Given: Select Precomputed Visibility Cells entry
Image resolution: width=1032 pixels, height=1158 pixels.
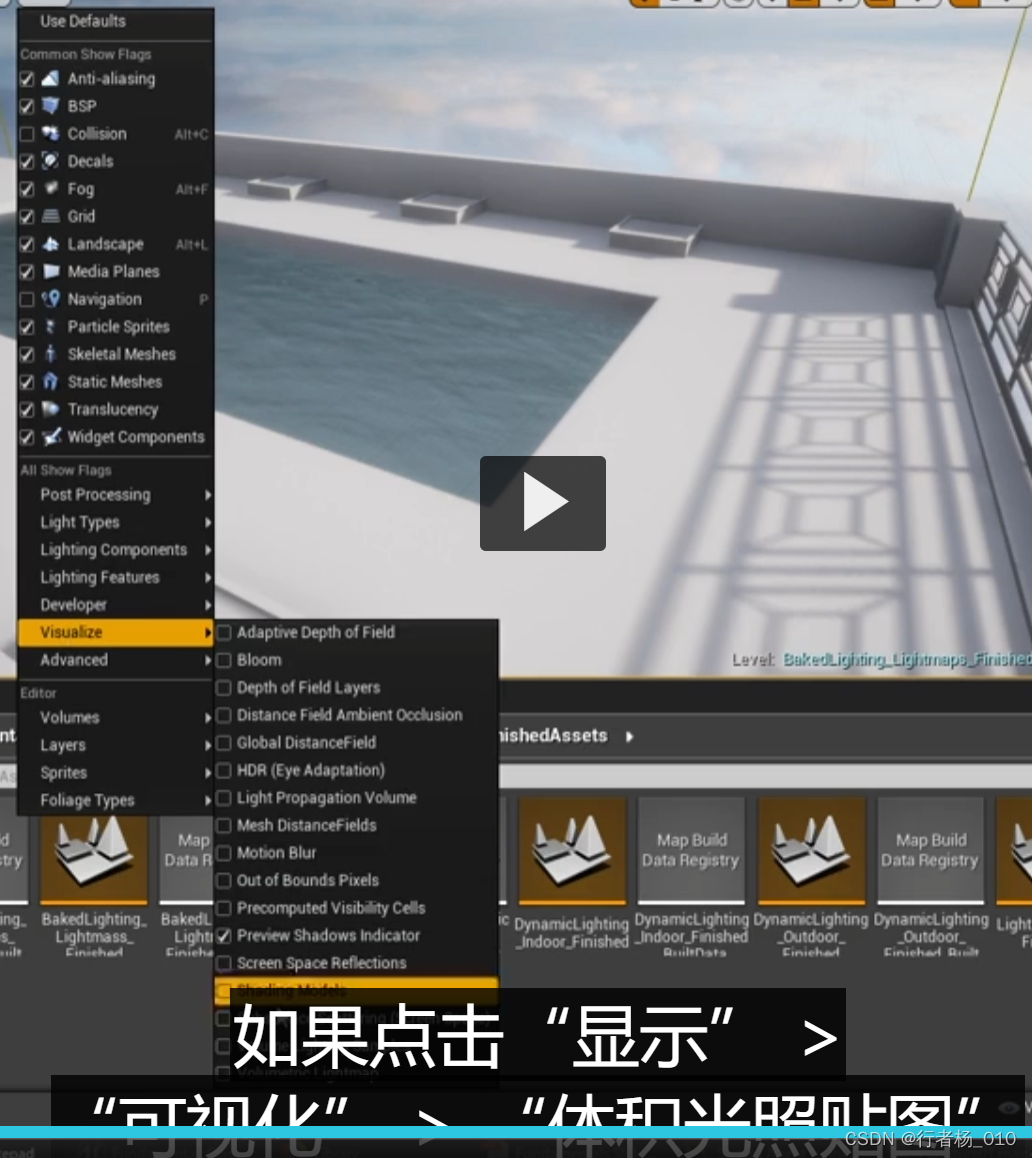Looking at the screenshot, I should (357, 908).
